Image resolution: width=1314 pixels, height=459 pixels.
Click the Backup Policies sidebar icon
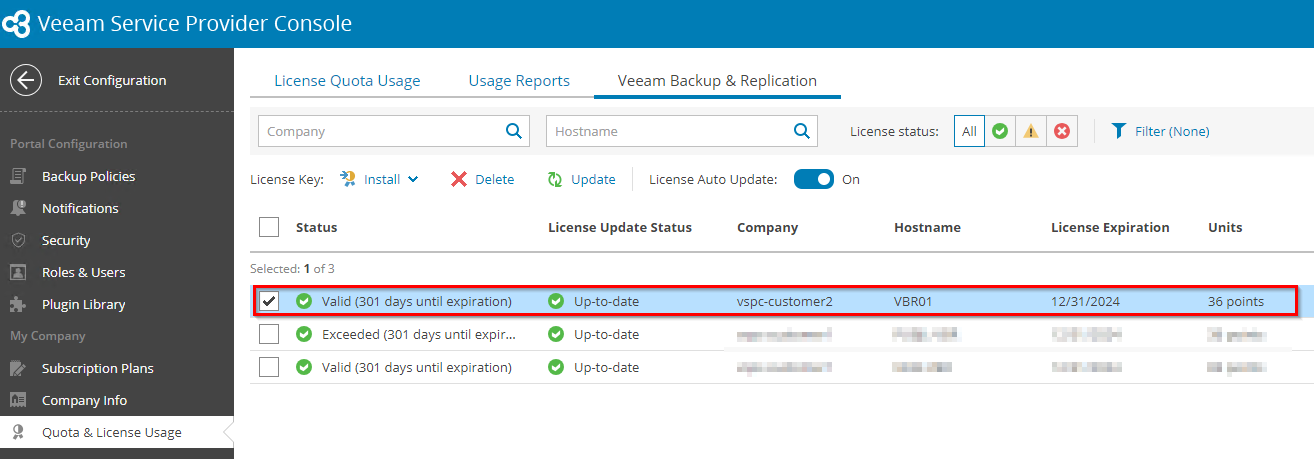(x=17, y=176)
